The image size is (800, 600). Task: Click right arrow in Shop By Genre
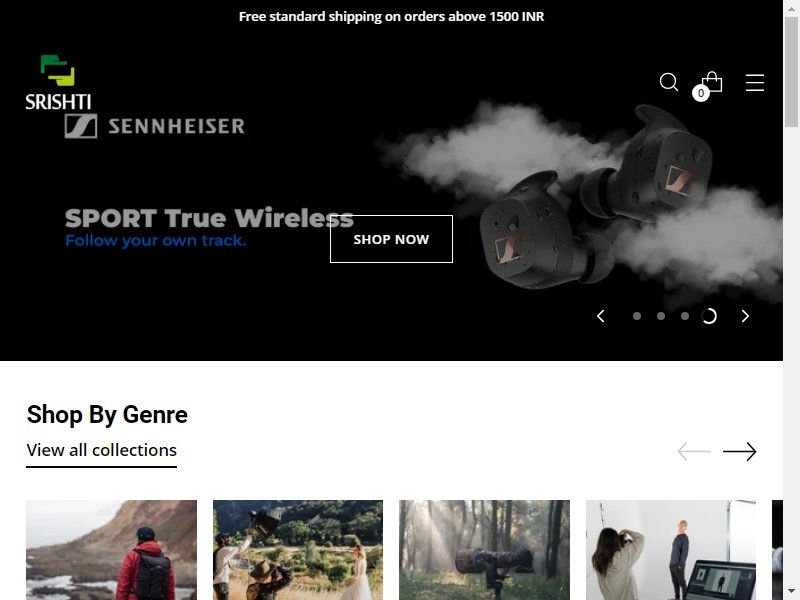click(739, 452)
